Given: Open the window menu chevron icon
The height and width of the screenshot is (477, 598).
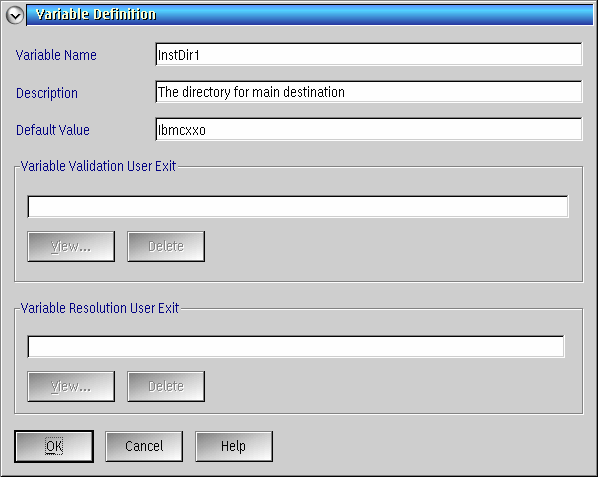Looking at the screenshot, I should pos(15,15).
